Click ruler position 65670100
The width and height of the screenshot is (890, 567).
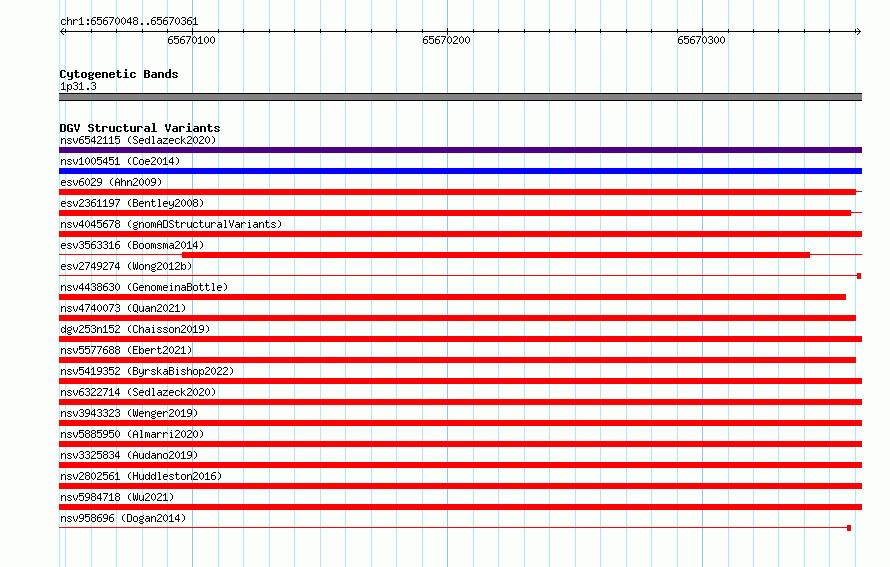pos(191,40)
